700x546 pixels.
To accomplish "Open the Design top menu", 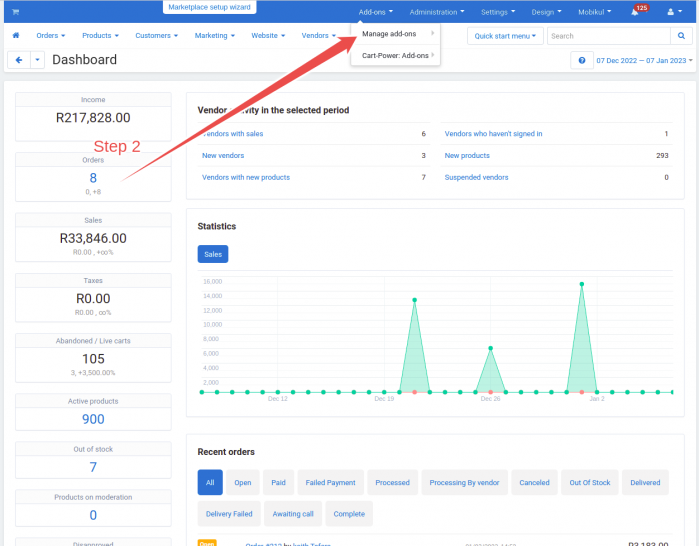I will coord(546,12).
